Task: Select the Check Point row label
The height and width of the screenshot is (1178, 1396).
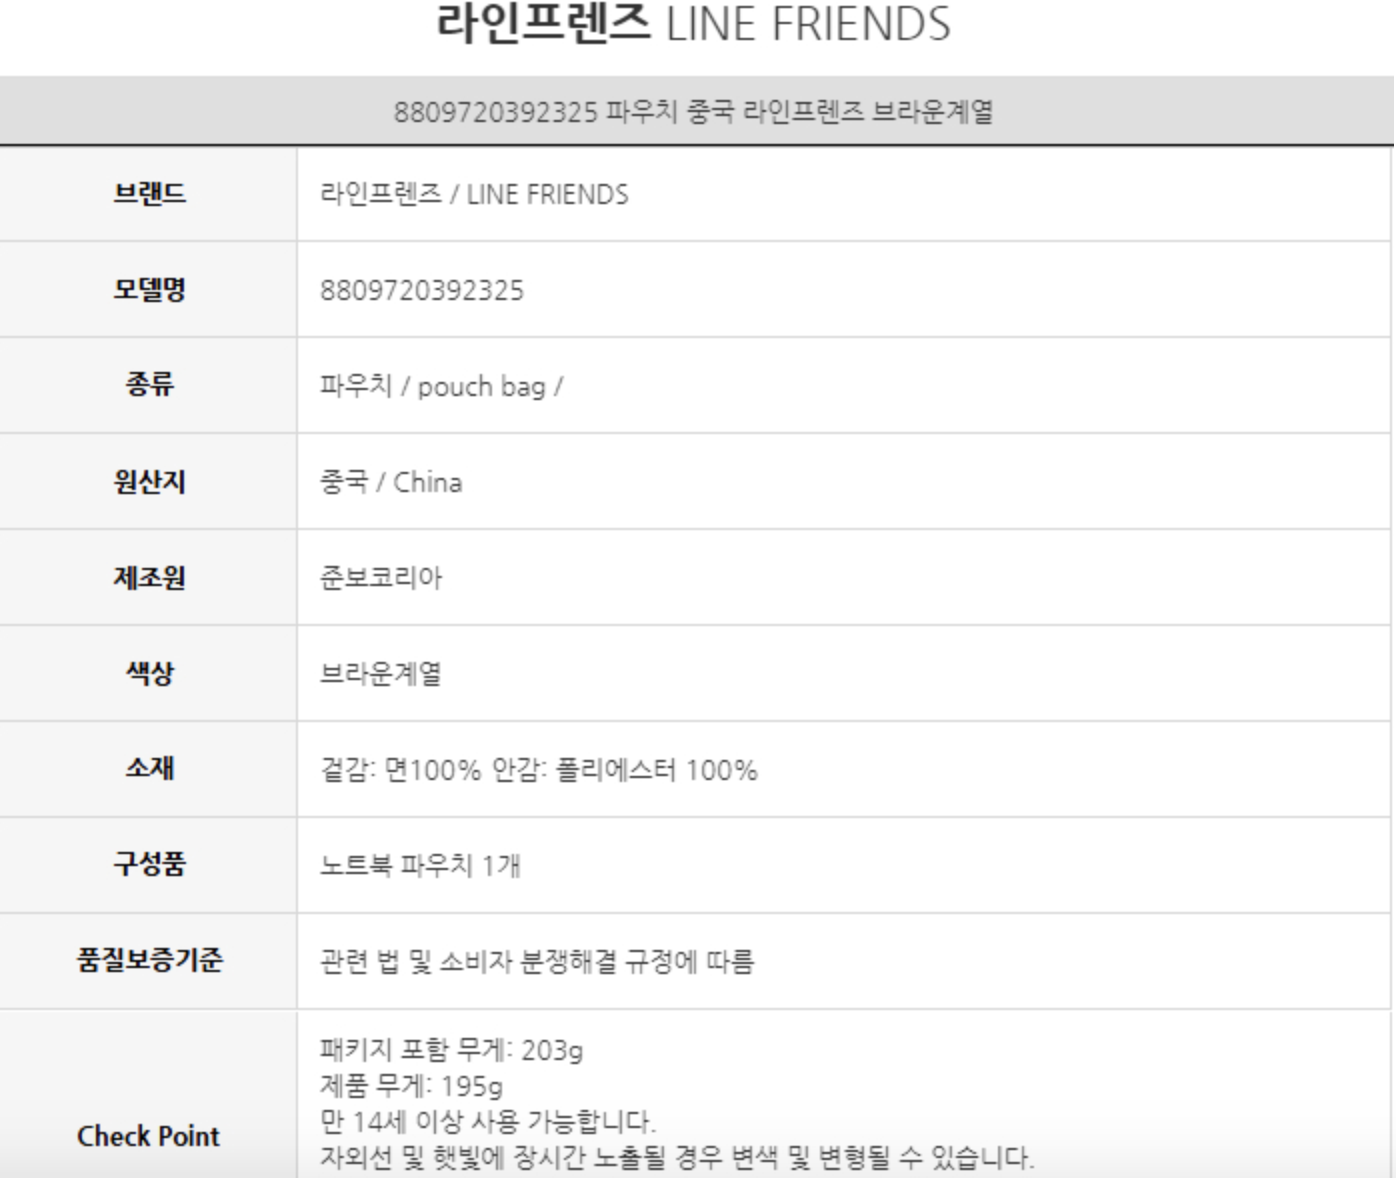Action: 148,1136
